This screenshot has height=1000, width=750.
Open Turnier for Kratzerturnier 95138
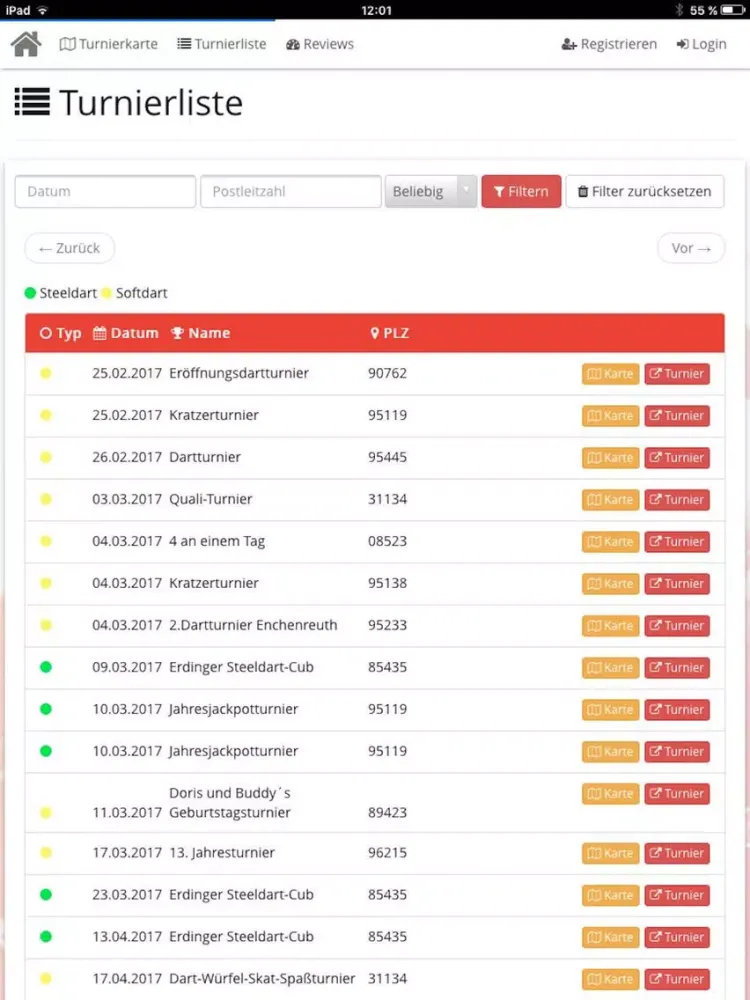[677, 584]
